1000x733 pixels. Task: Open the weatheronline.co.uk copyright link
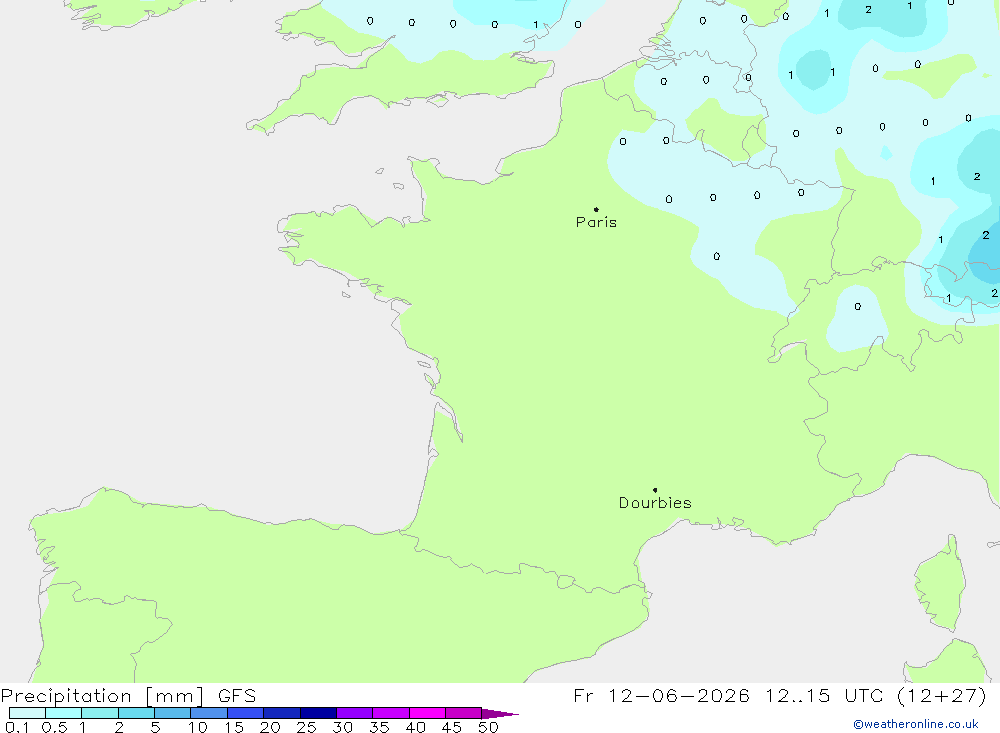point(916,724)
